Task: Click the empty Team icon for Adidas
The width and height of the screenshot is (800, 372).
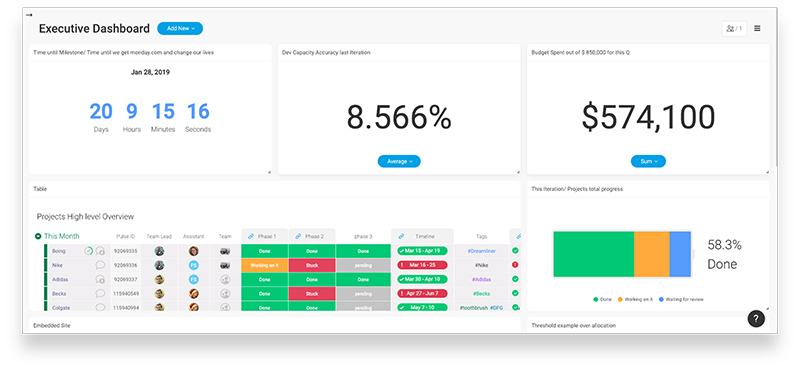Action: tap(225, 279)
